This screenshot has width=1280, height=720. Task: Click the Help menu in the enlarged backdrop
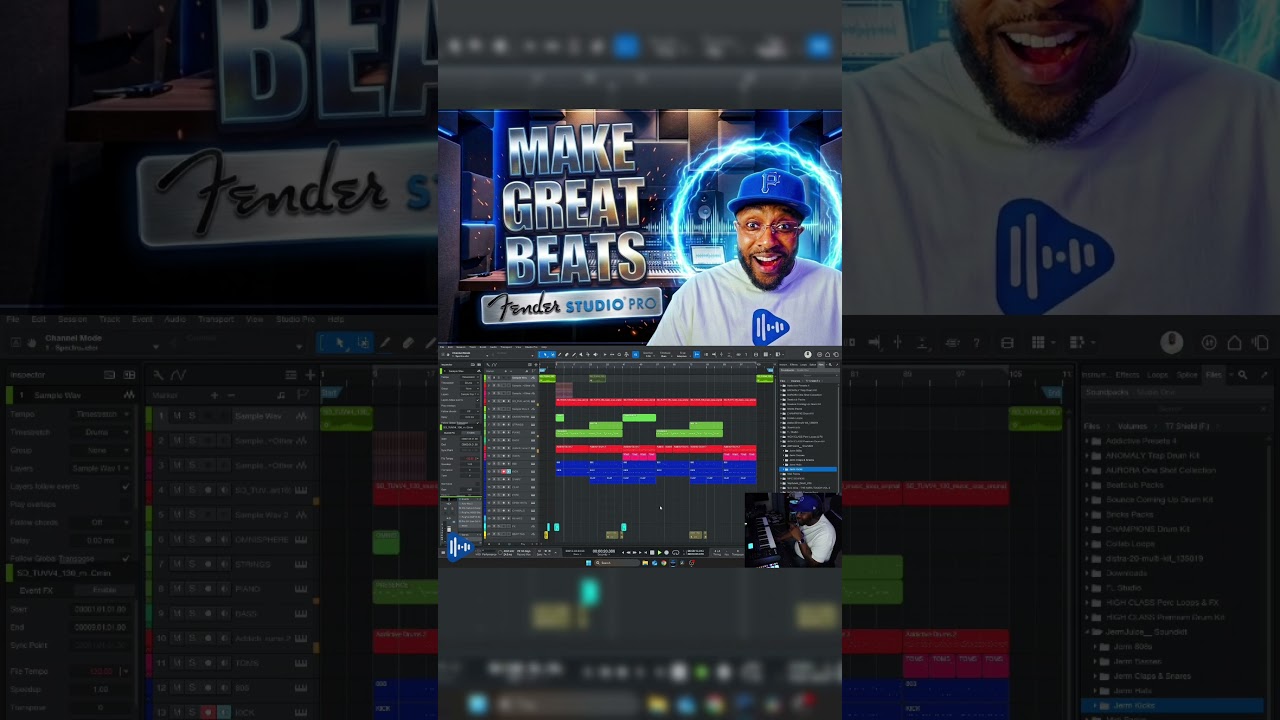click(x=336, y=320)
